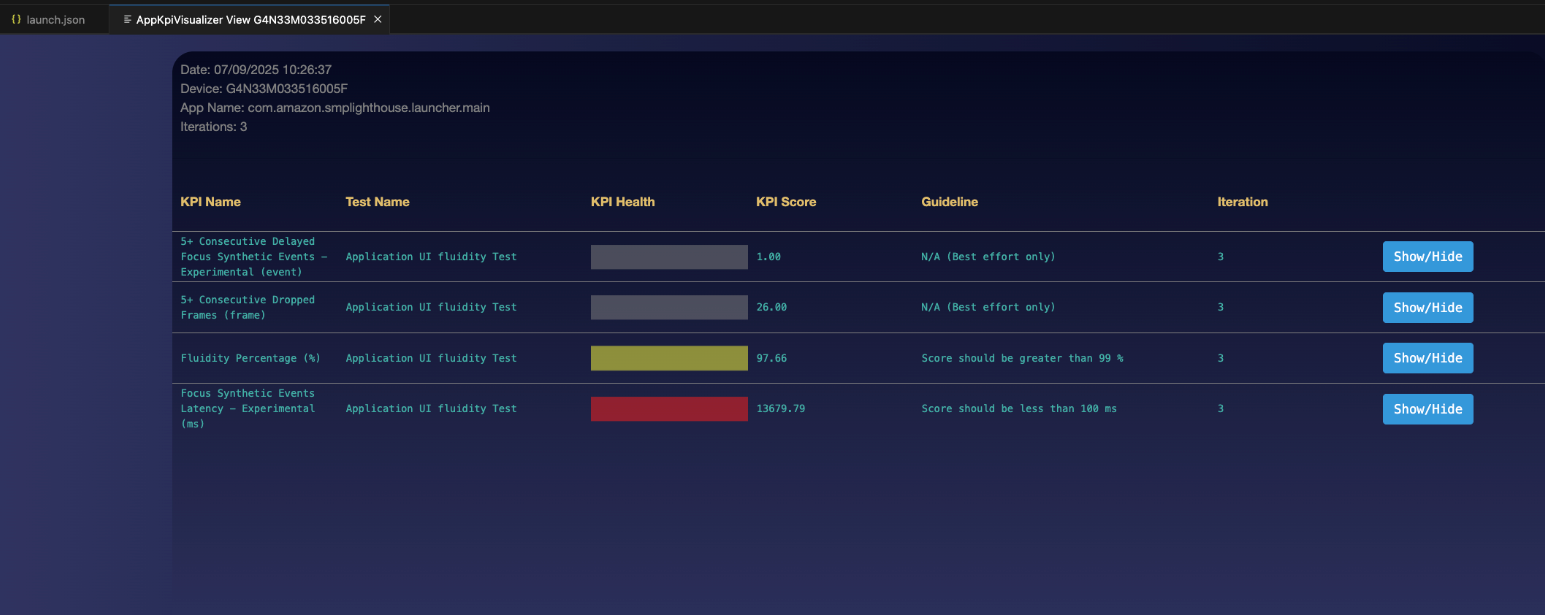This screenshot has height=615, width=1545.
Task: Toggle Show/Hide for Fluidity Percentage row
Action: coord(1427,358)
